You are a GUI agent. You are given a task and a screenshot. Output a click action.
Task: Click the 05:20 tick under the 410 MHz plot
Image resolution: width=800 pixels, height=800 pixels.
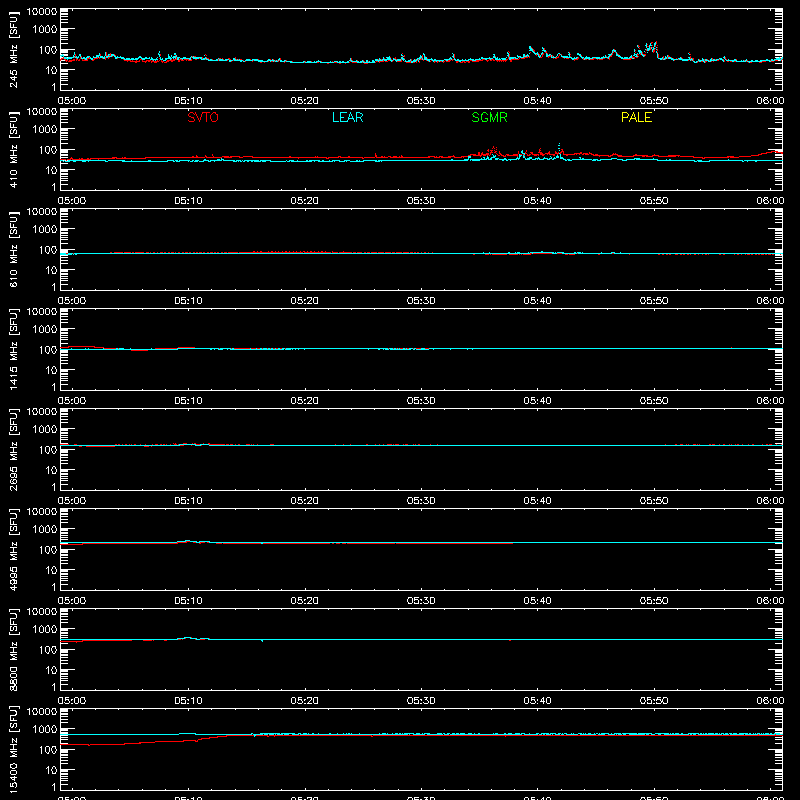point(305,201)
